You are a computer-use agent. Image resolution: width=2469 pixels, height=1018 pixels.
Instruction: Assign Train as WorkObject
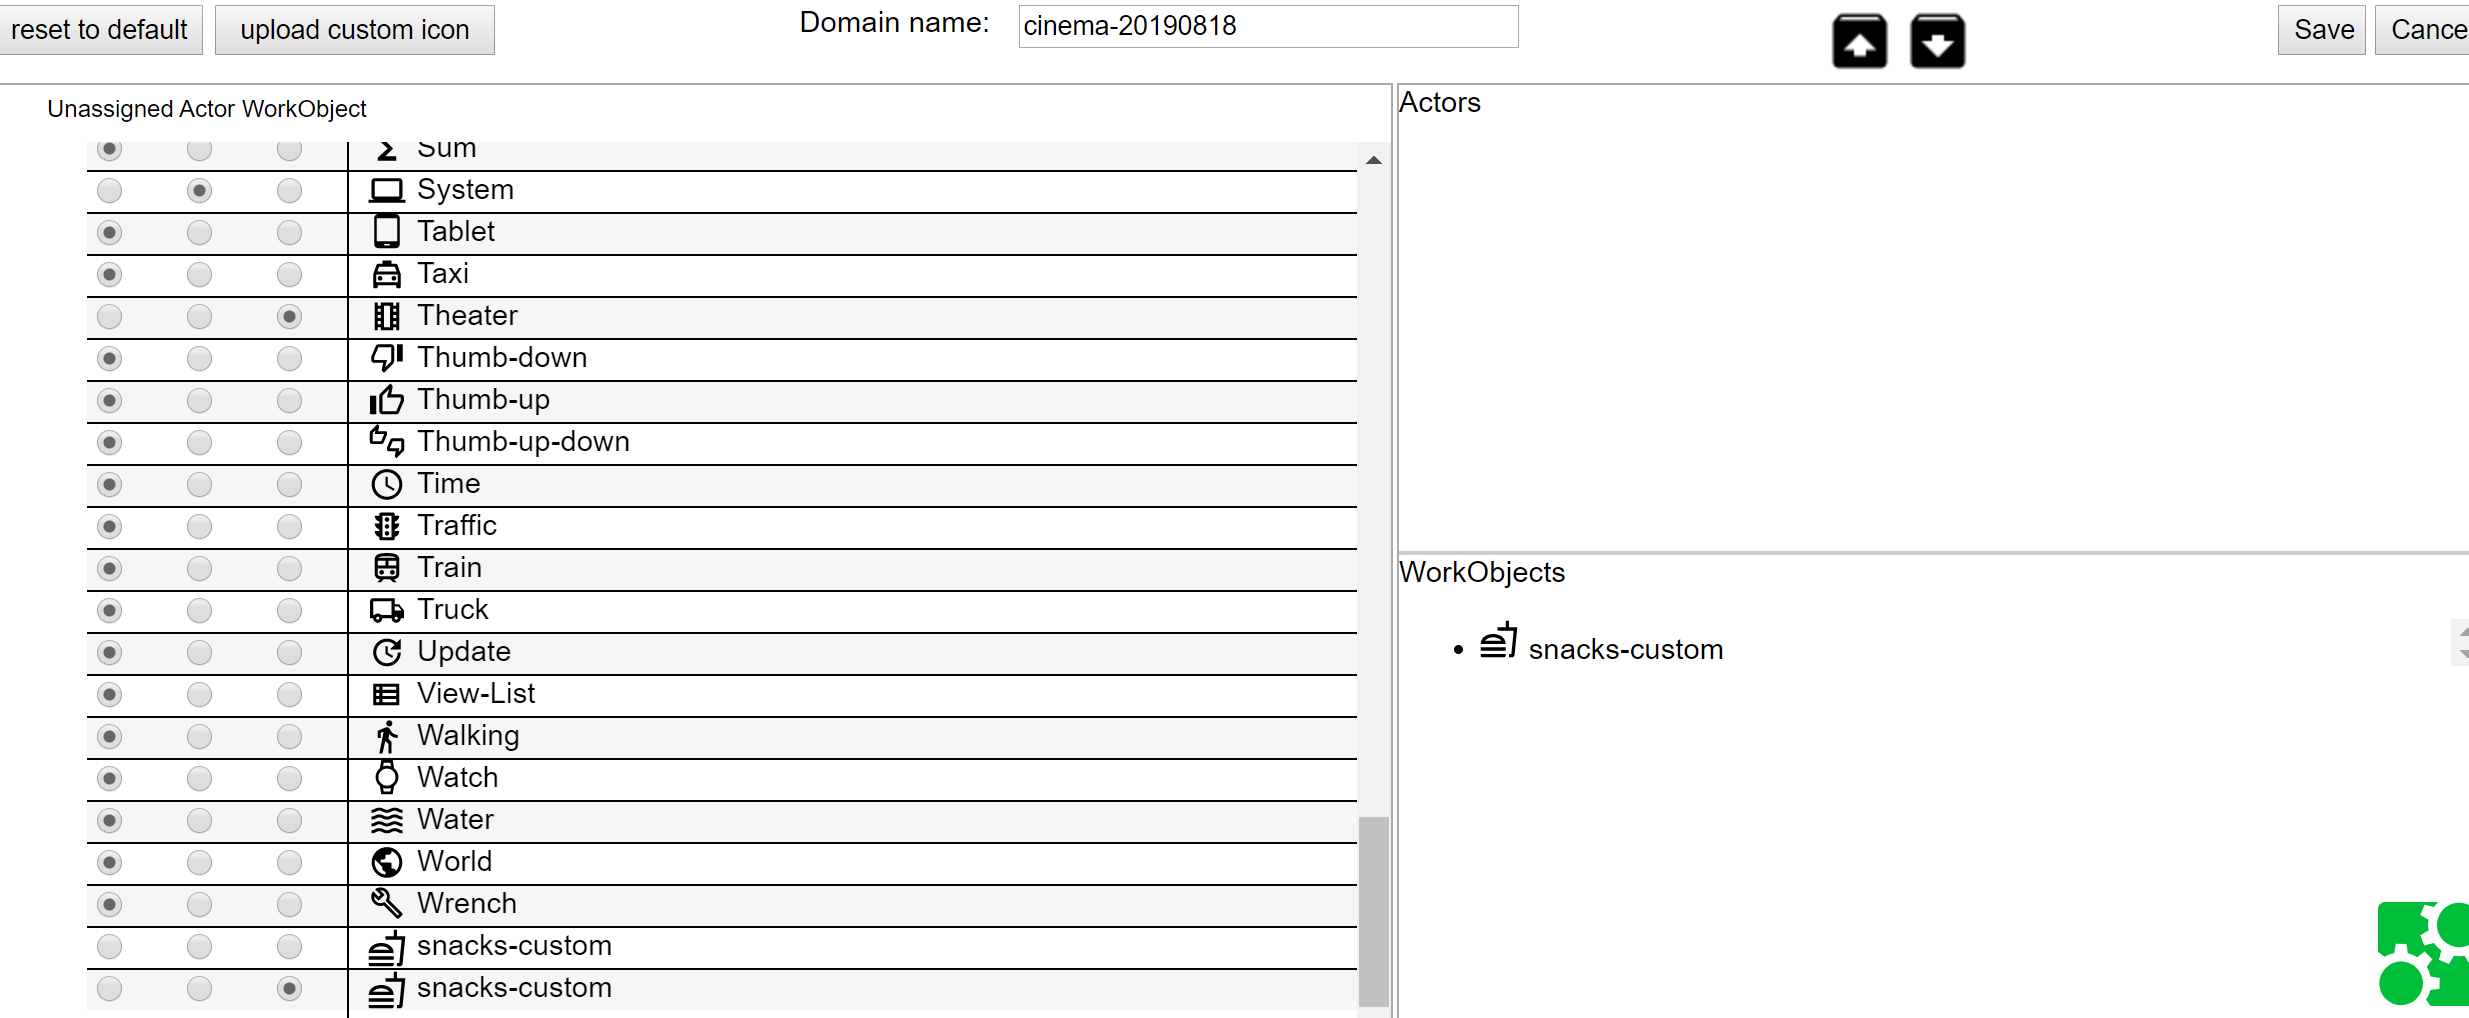point(289,569)
